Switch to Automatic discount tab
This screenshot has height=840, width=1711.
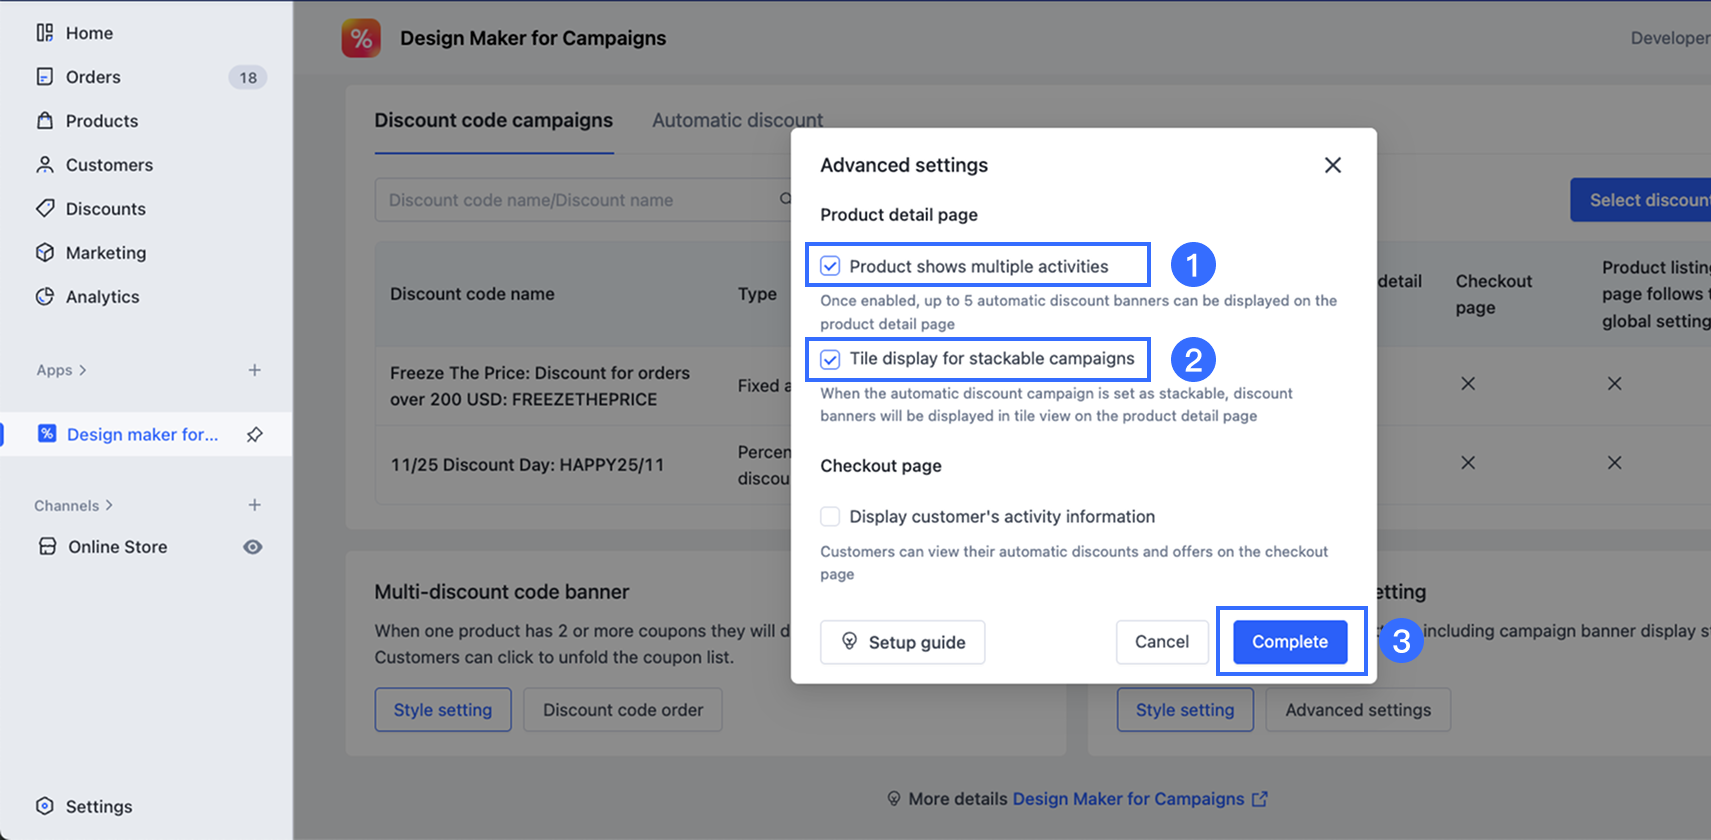(737, 120)
